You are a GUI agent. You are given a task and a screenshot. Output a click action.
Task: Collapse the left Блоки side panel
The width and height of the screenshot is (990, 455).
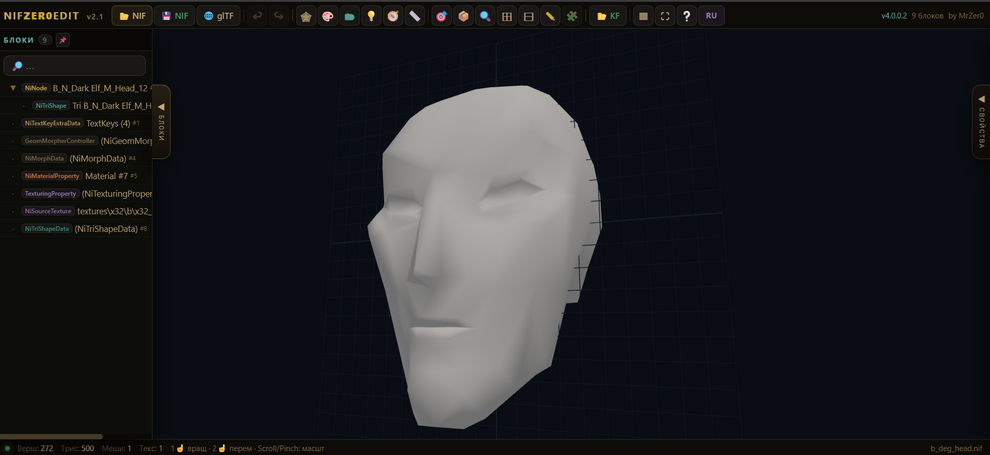coord(161,121)
